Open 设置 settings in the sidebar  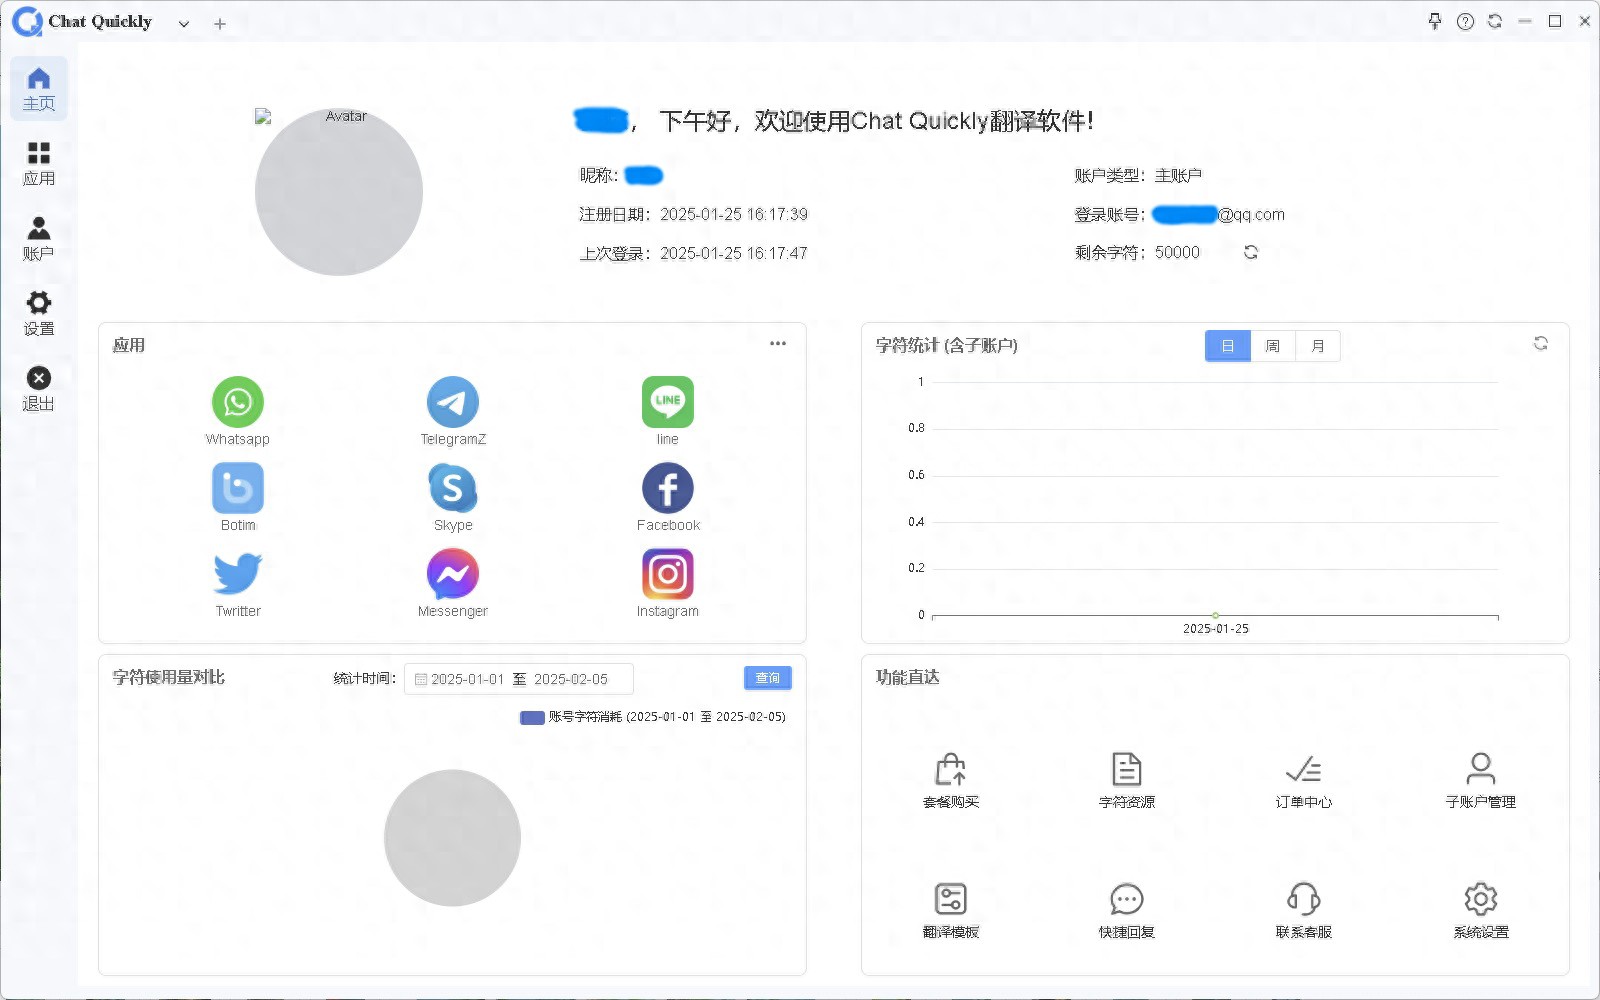[x=39, y=314]
